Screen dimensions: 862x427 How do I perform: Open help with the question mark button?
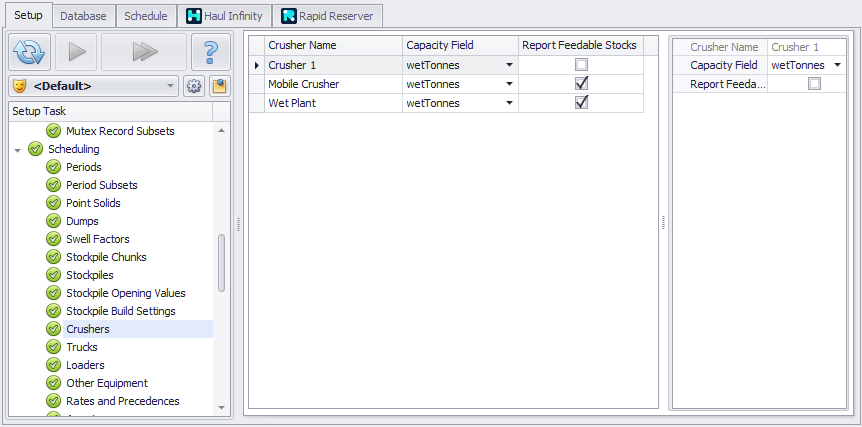coord(211,52)
